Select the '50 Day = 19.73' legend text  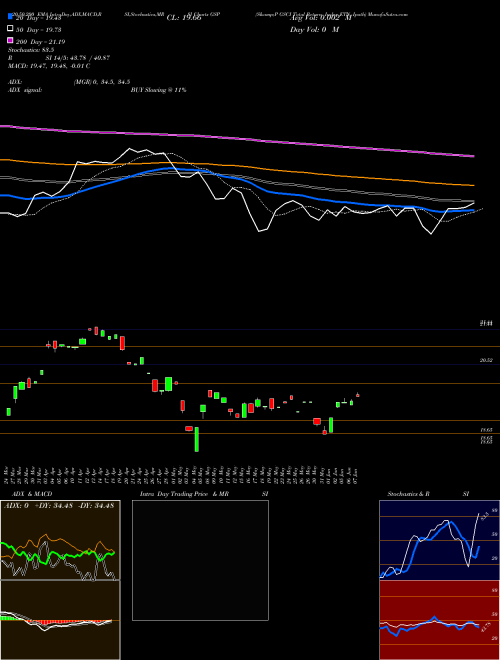click(x=39, y=29)
